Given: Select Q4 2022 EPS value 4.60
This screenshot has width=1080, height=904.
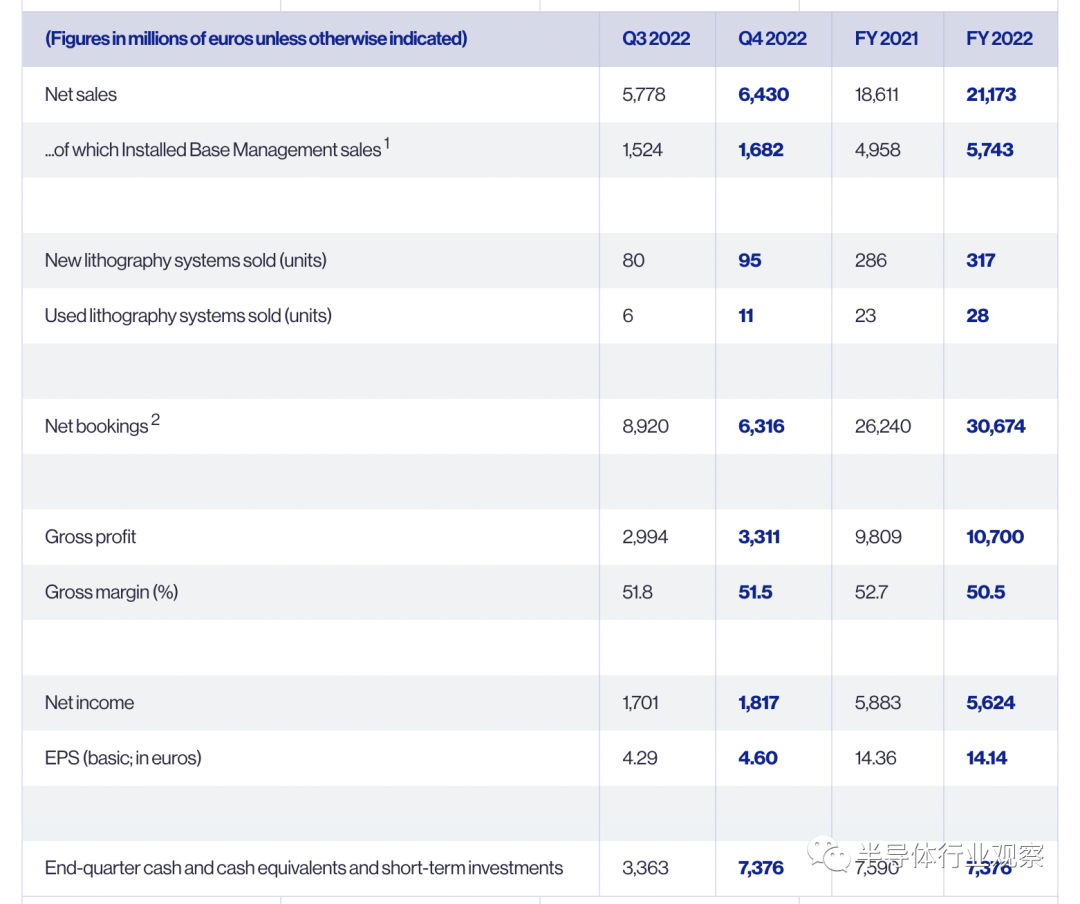Looking at the screenshot, I should click(x=758, y=758).
